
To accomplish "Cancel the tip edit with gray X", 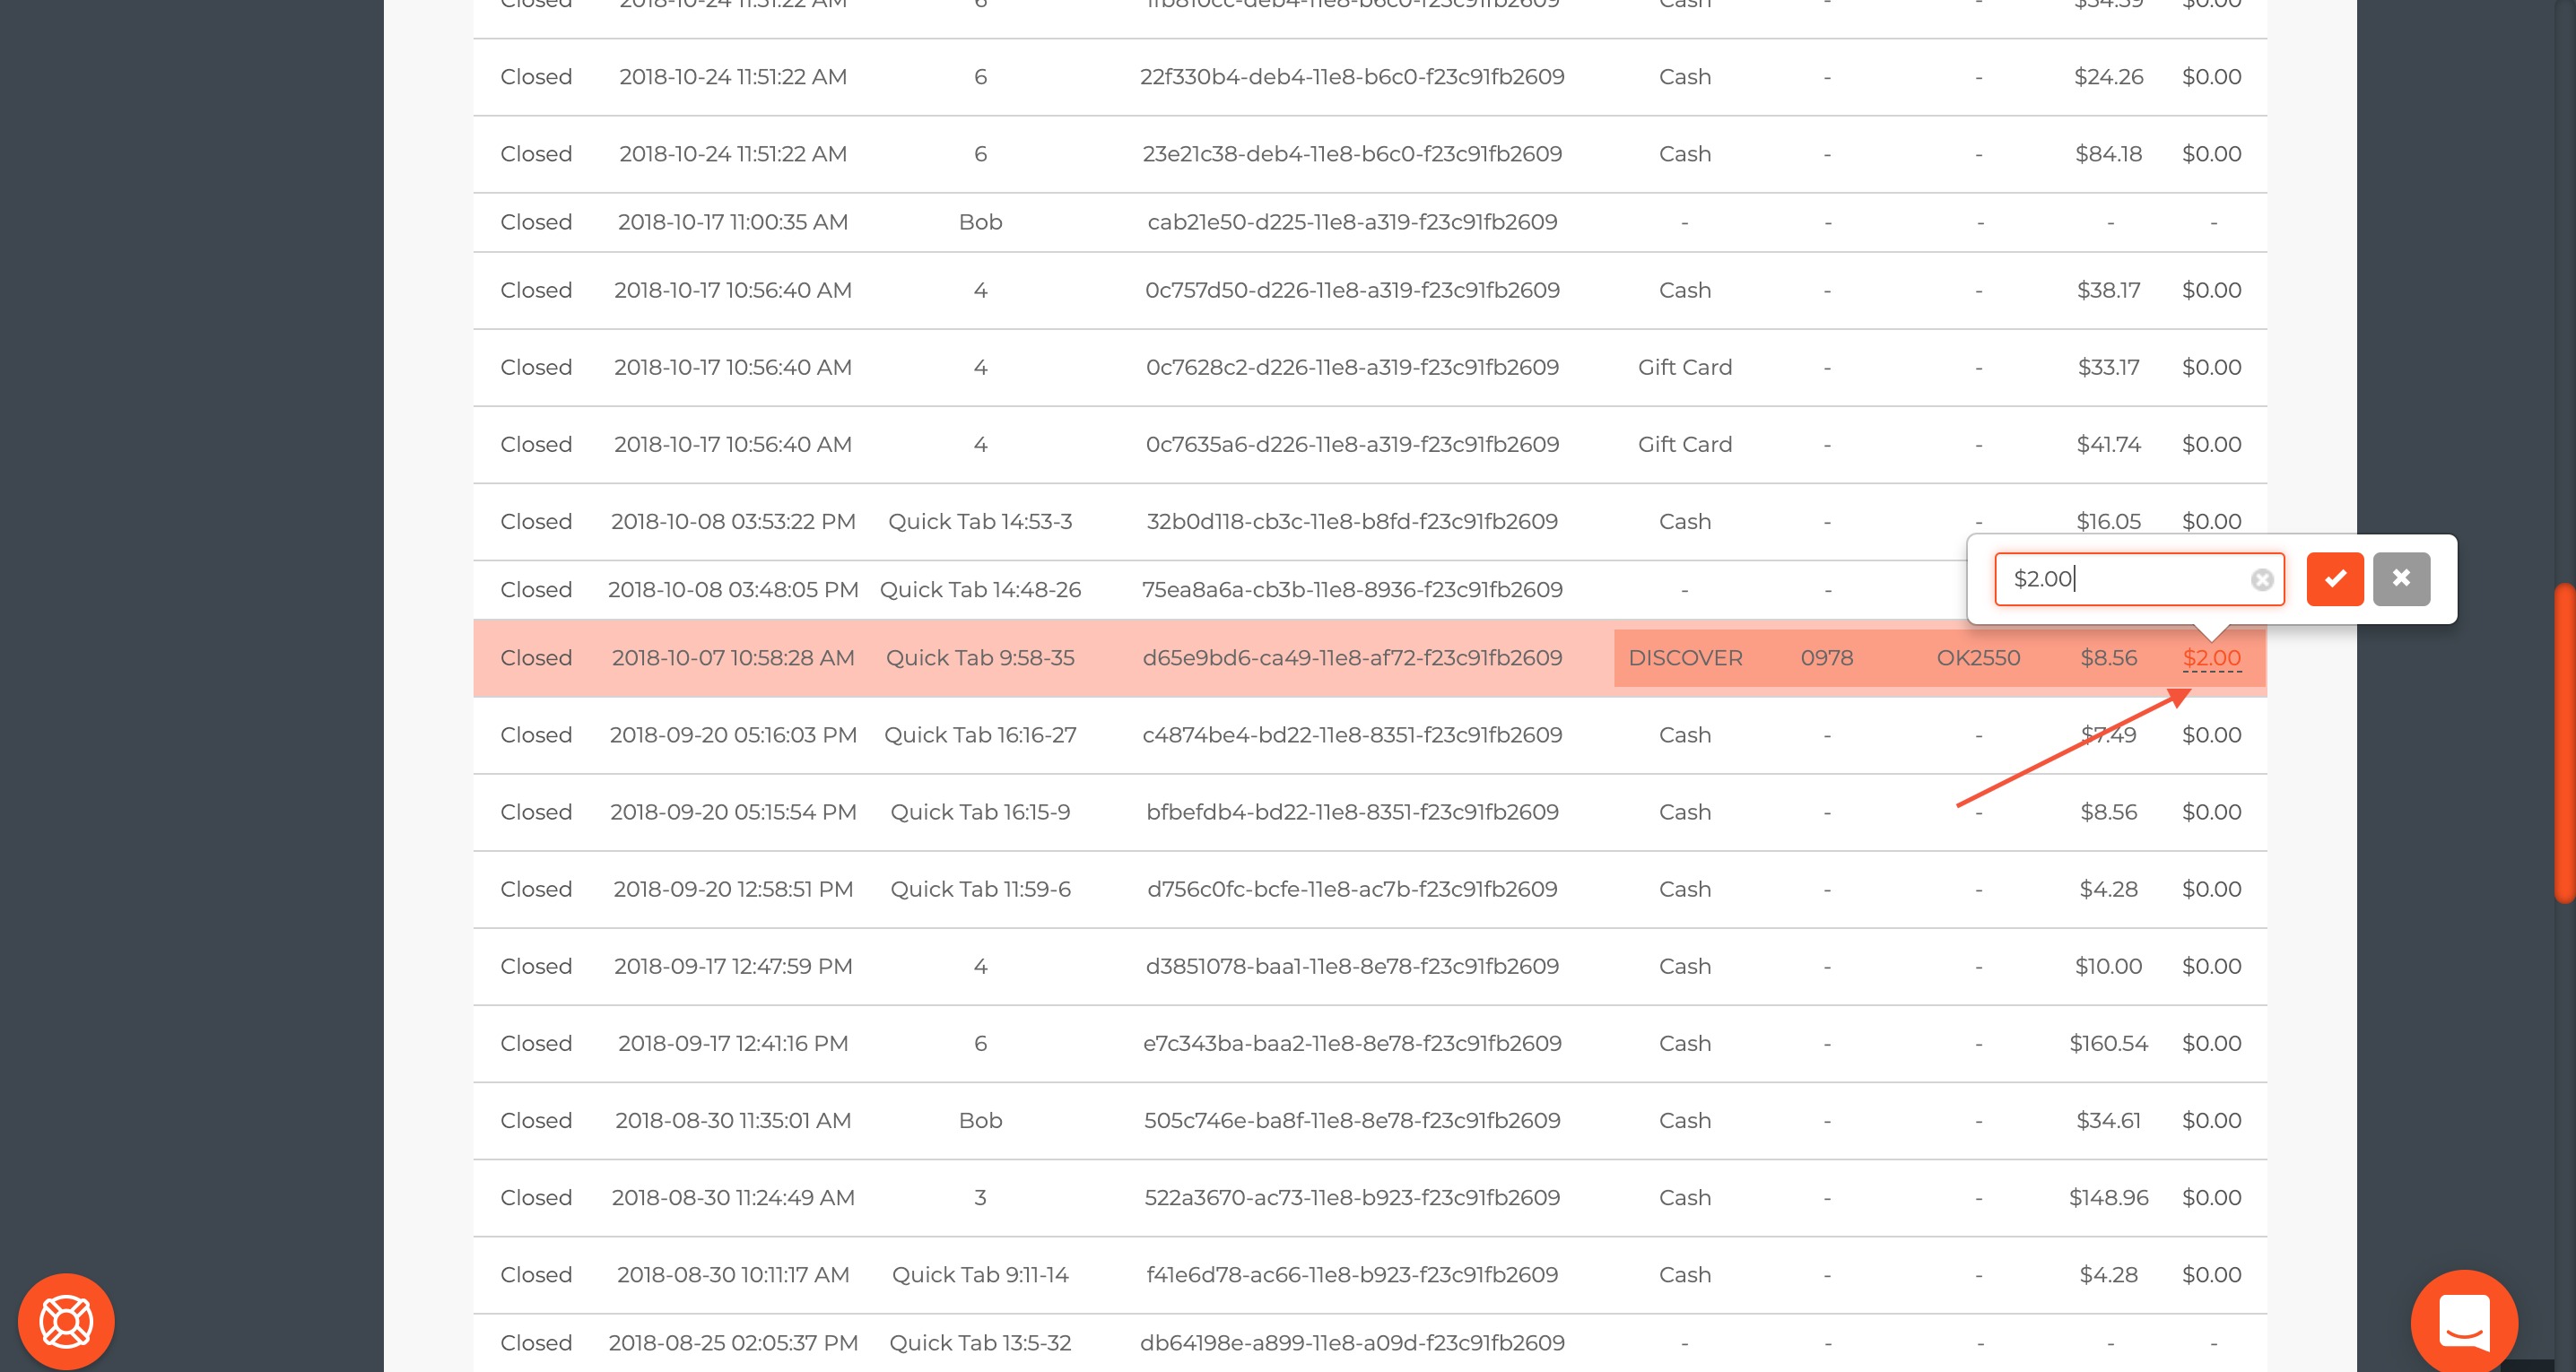I will tap(2400, 579).
